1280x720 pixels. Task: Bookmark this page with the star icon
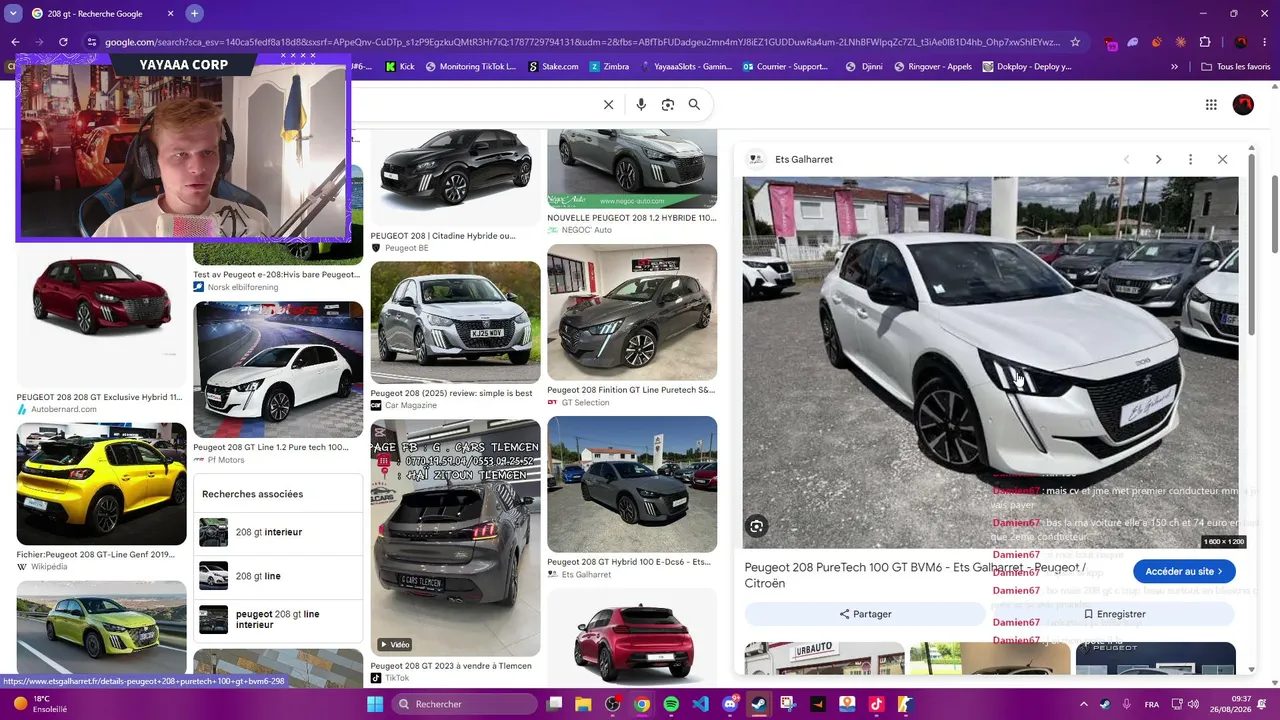[1075, 42]
